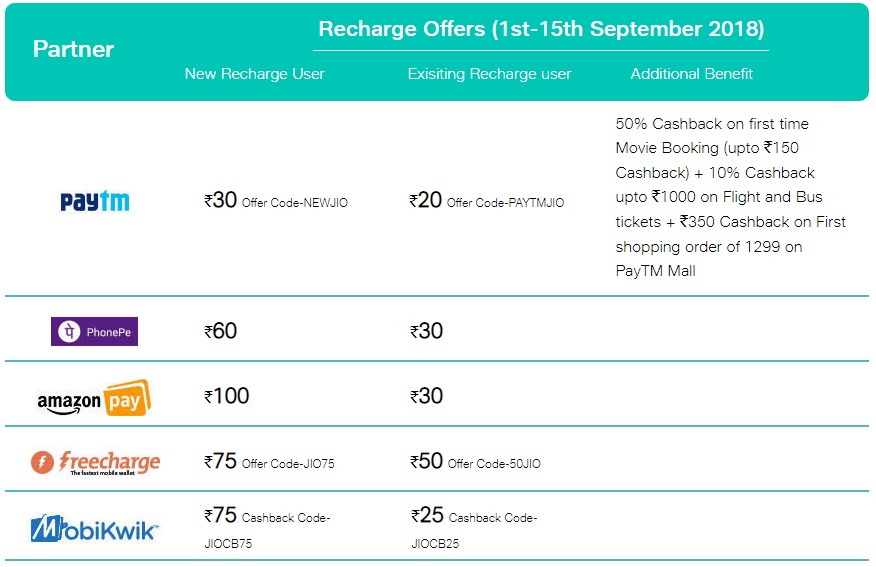876x567 pixels.
Task: Click the ₹60 PhonePe new user offer
Action: pos(220,331)
